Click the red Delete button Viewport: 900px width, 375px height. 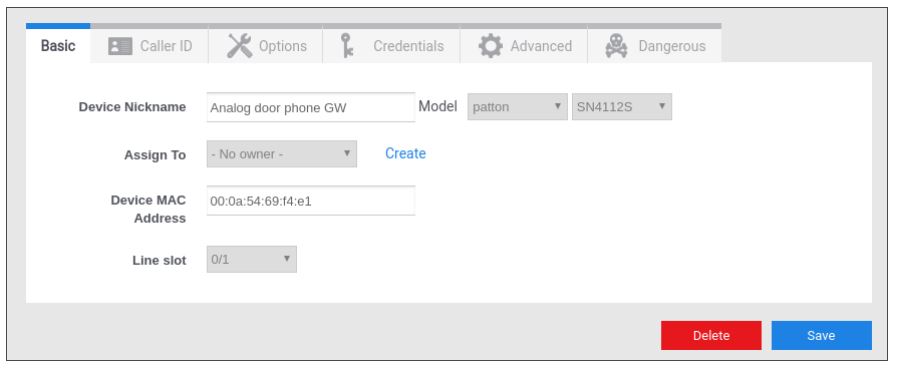click(x=711, y=335)
